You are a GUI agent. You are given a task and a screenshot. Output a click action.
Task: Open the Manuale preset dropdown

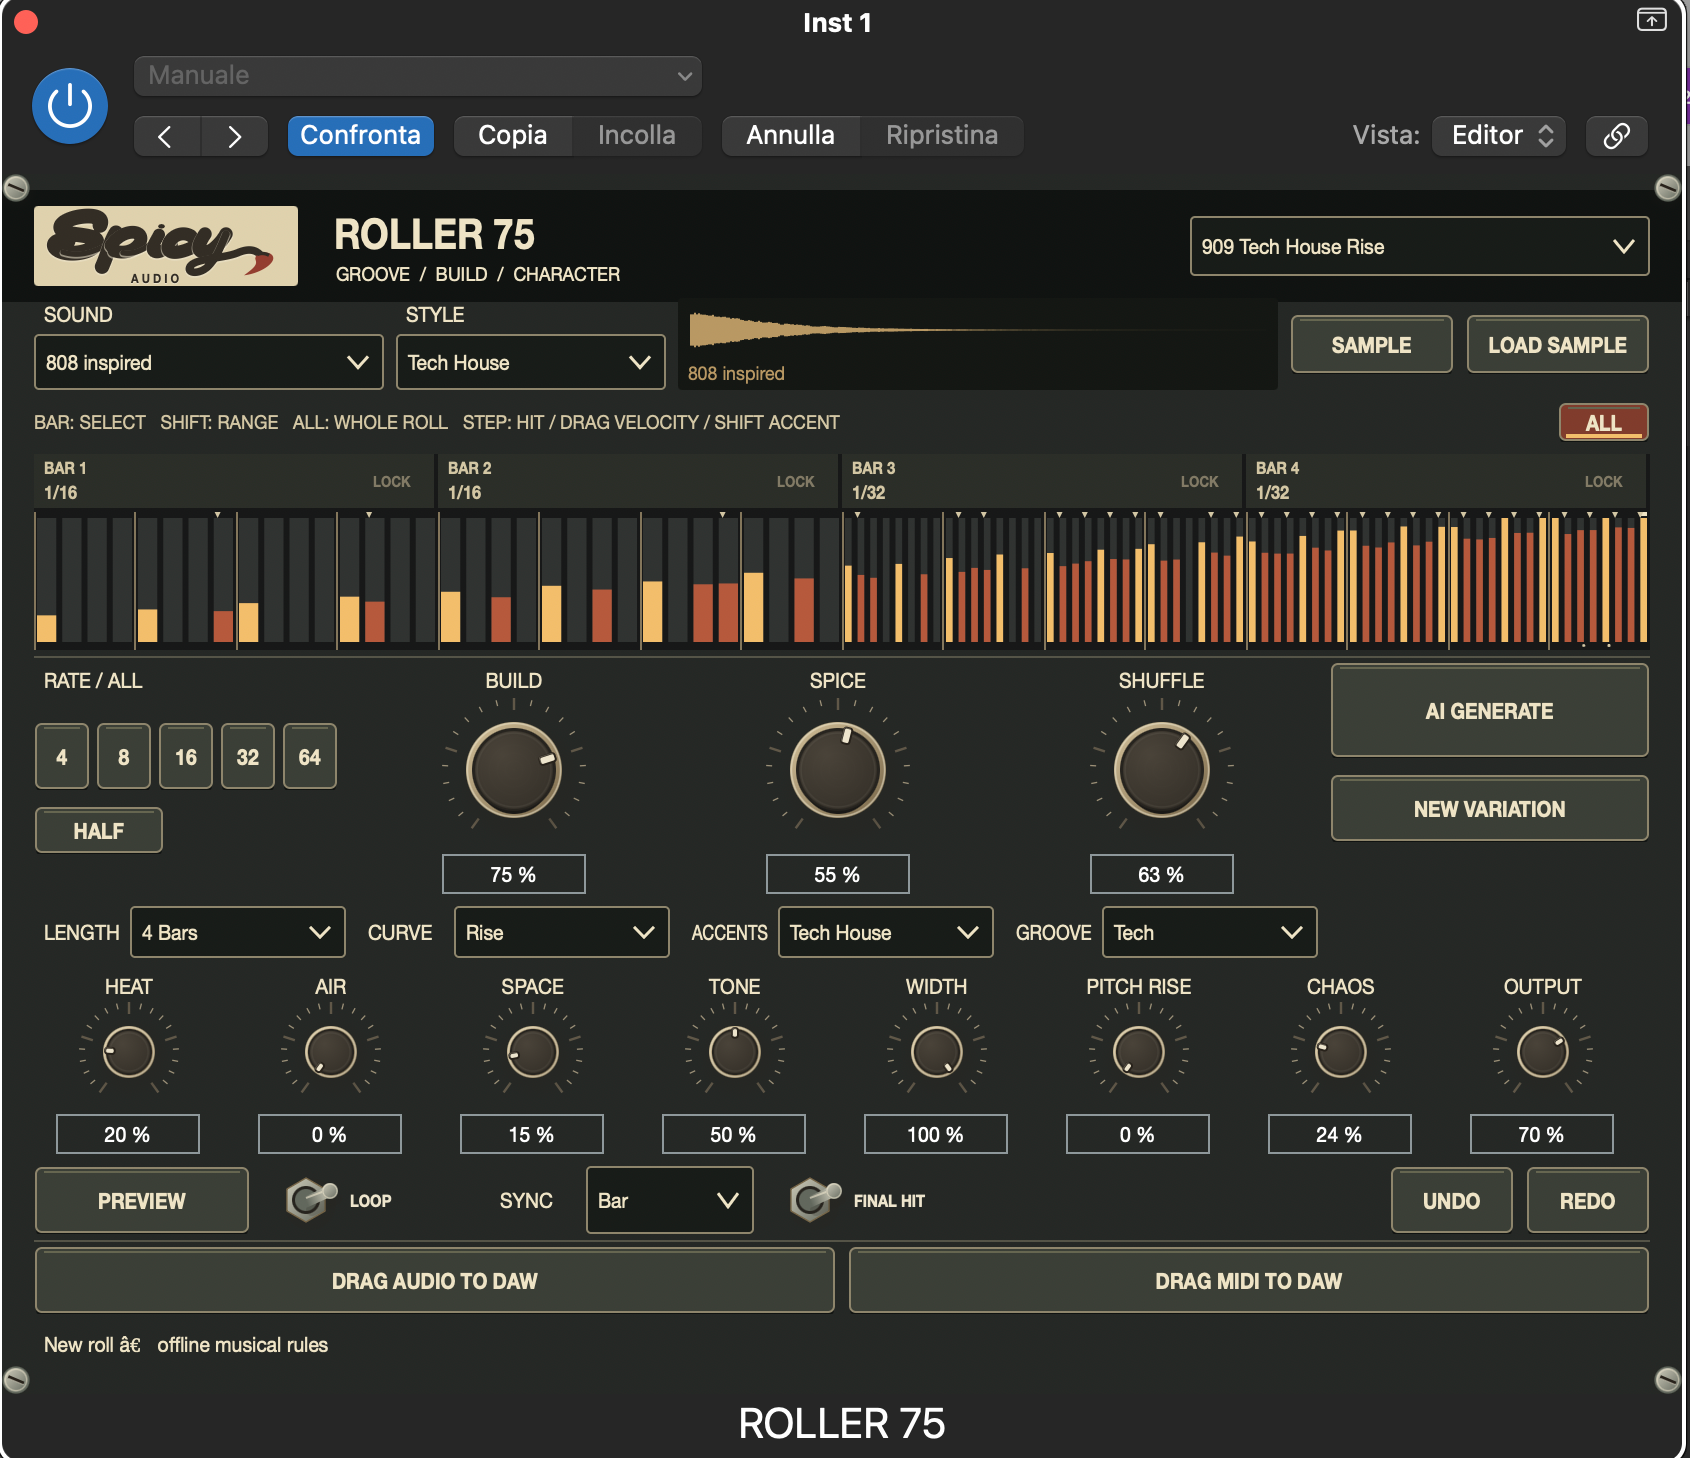(x=418, y=76)
